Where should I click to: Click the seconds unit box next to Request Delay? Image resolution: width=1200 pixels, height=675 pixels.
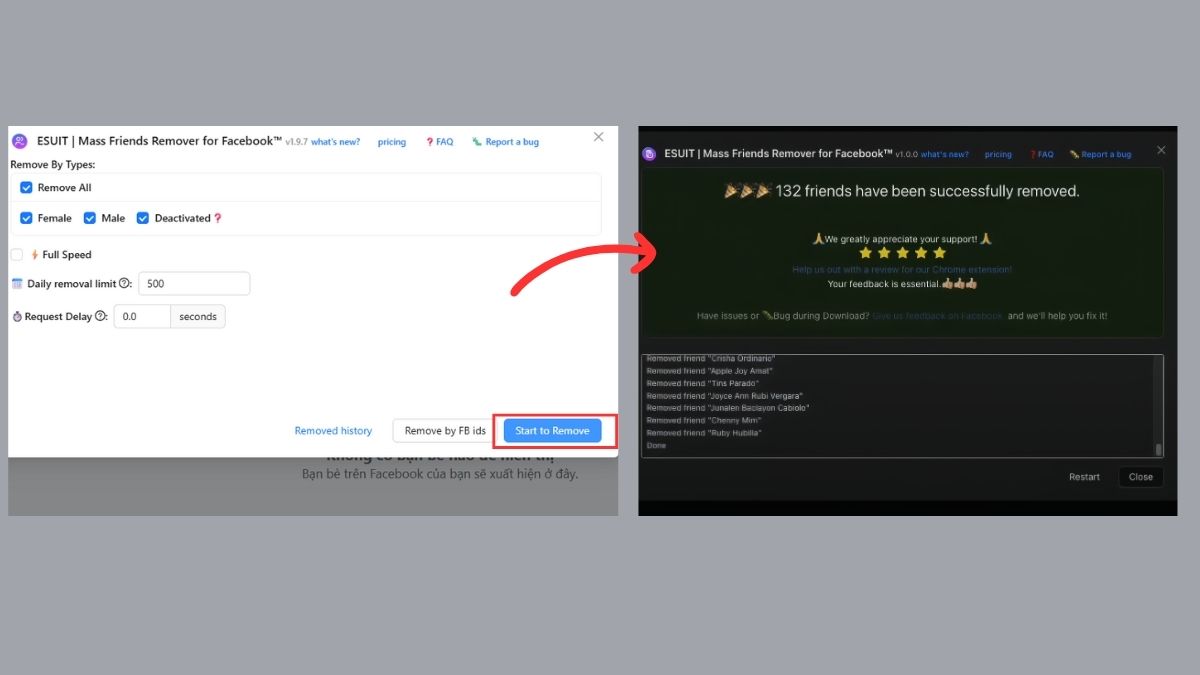[198, 317]
